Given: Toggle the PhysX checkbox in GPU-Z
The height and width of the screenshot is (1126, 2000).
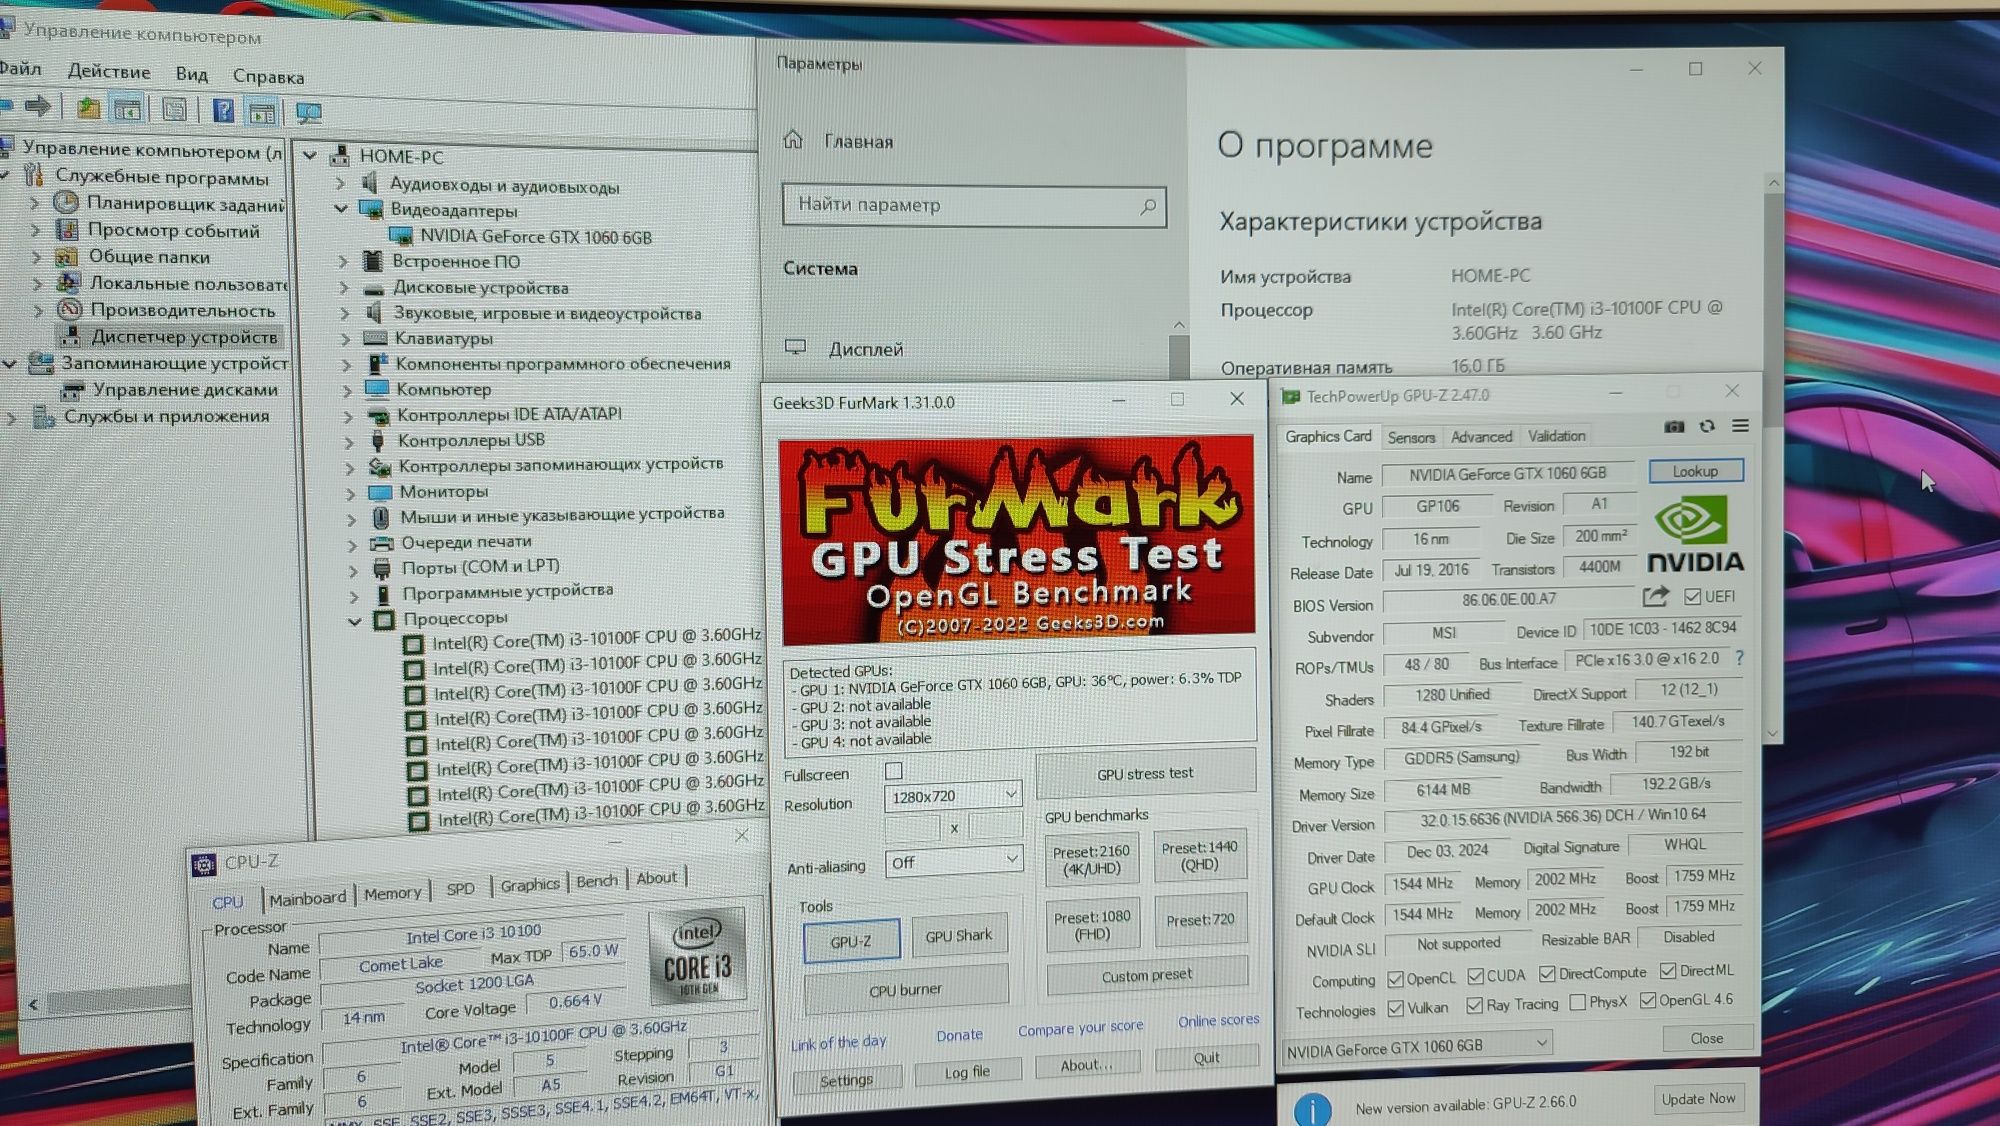Looking at the screenshot, I should click(1578, 1003).
